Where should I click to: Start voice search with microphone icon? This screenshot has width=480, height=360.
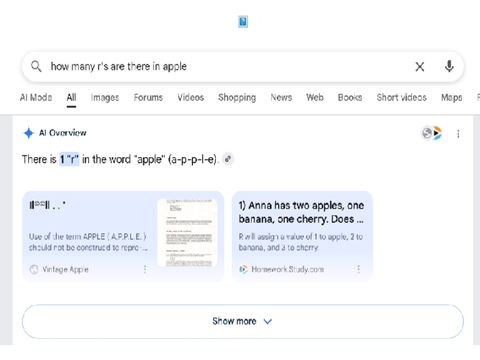(x=449, y=66)
